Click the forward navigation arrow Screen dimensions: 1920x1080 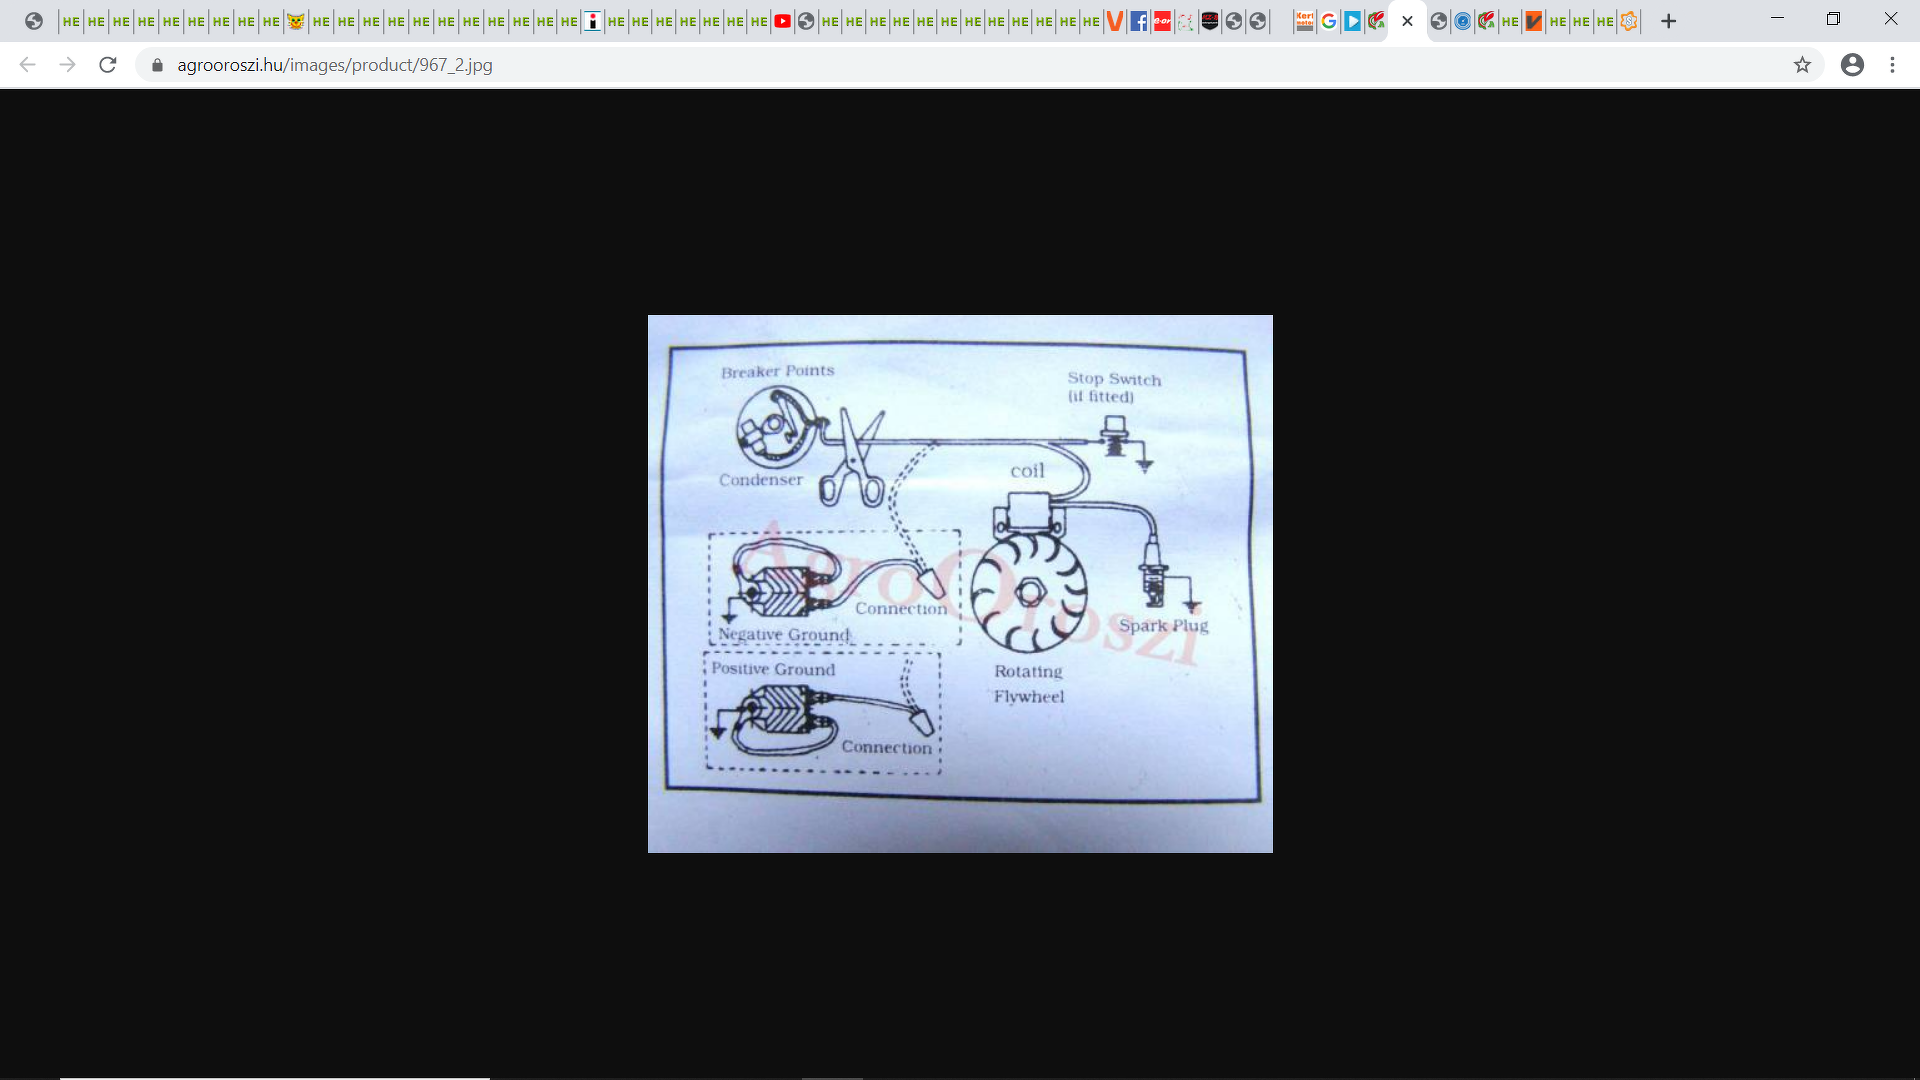[x=67, y=65]
